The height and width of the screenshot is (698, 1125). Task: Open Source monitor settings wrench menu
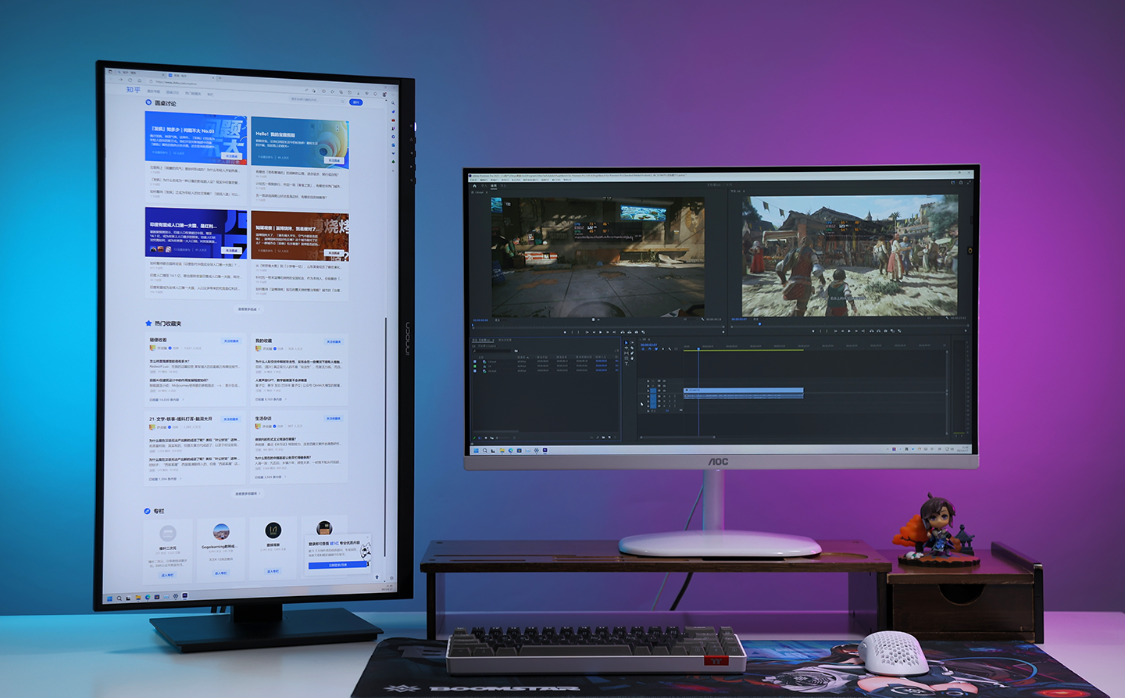pos(702,319)
